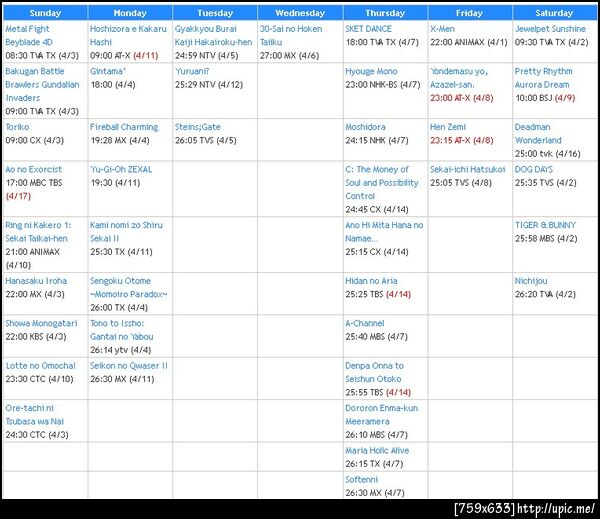Open the TIGER & BUNNY link

545,225
